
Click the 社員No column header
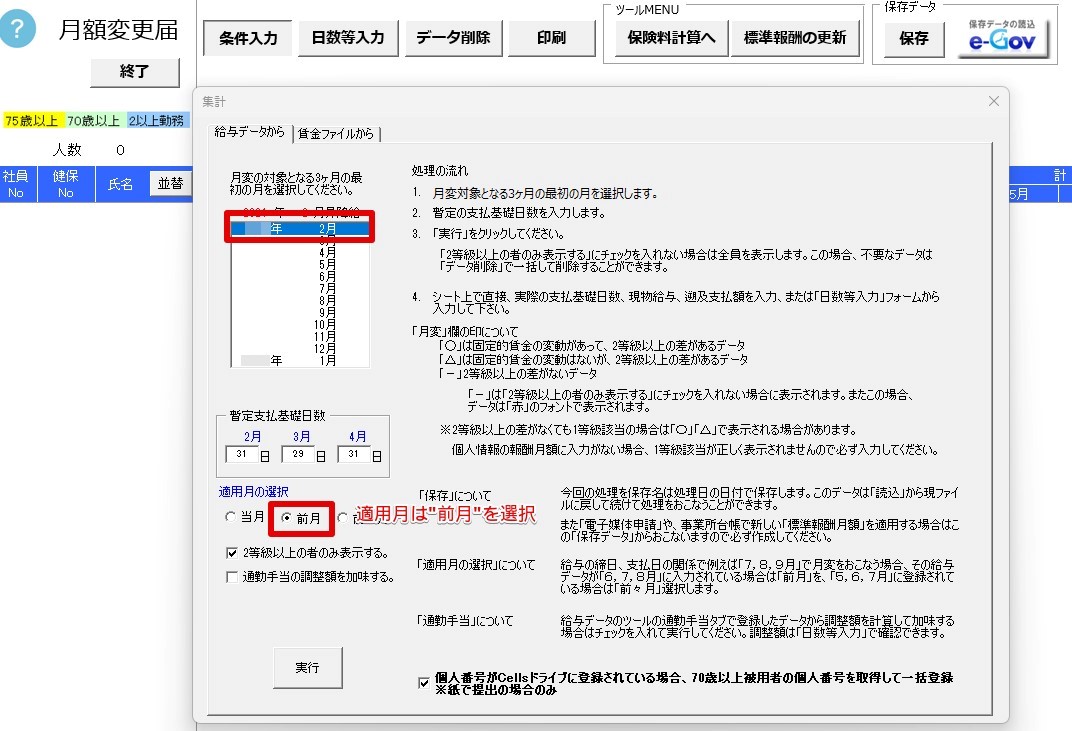pos(16,184)
